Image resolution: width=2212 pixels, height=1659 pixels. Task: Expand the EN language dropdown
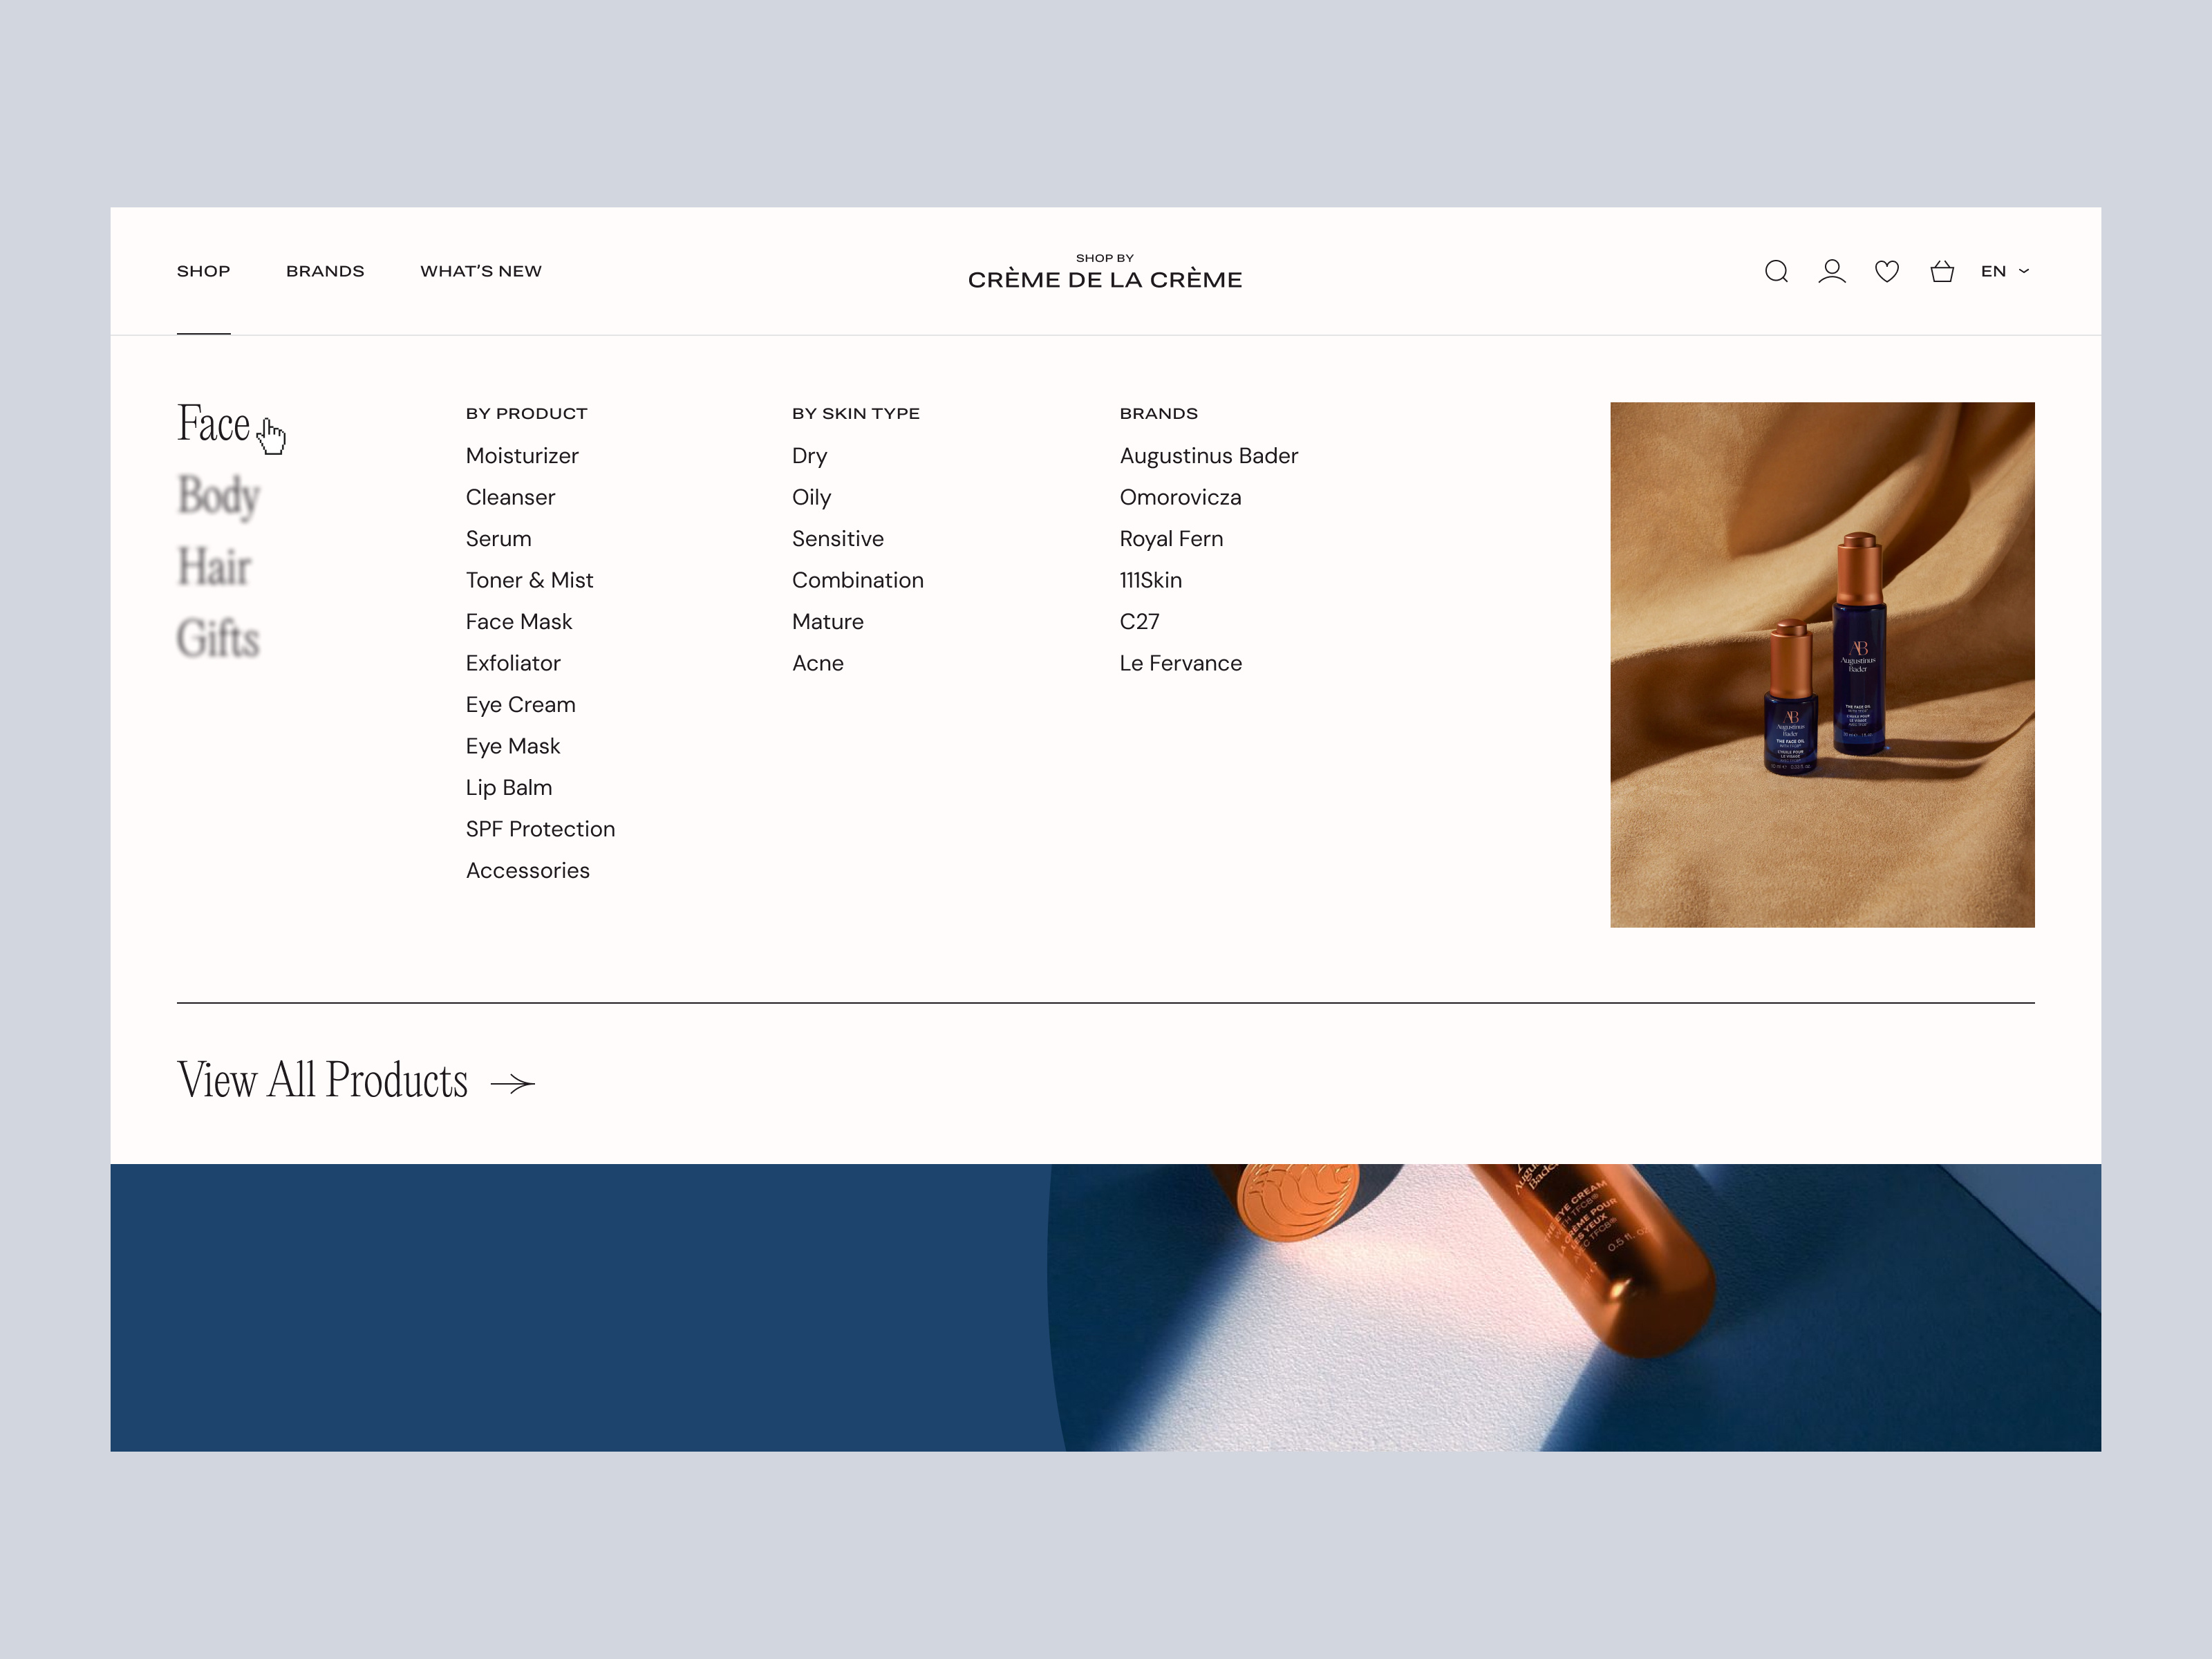tap(2003, 271)
